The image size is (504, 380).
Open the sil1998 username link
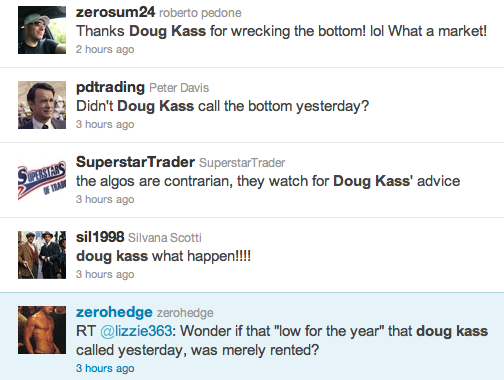[x=100, y=237]
